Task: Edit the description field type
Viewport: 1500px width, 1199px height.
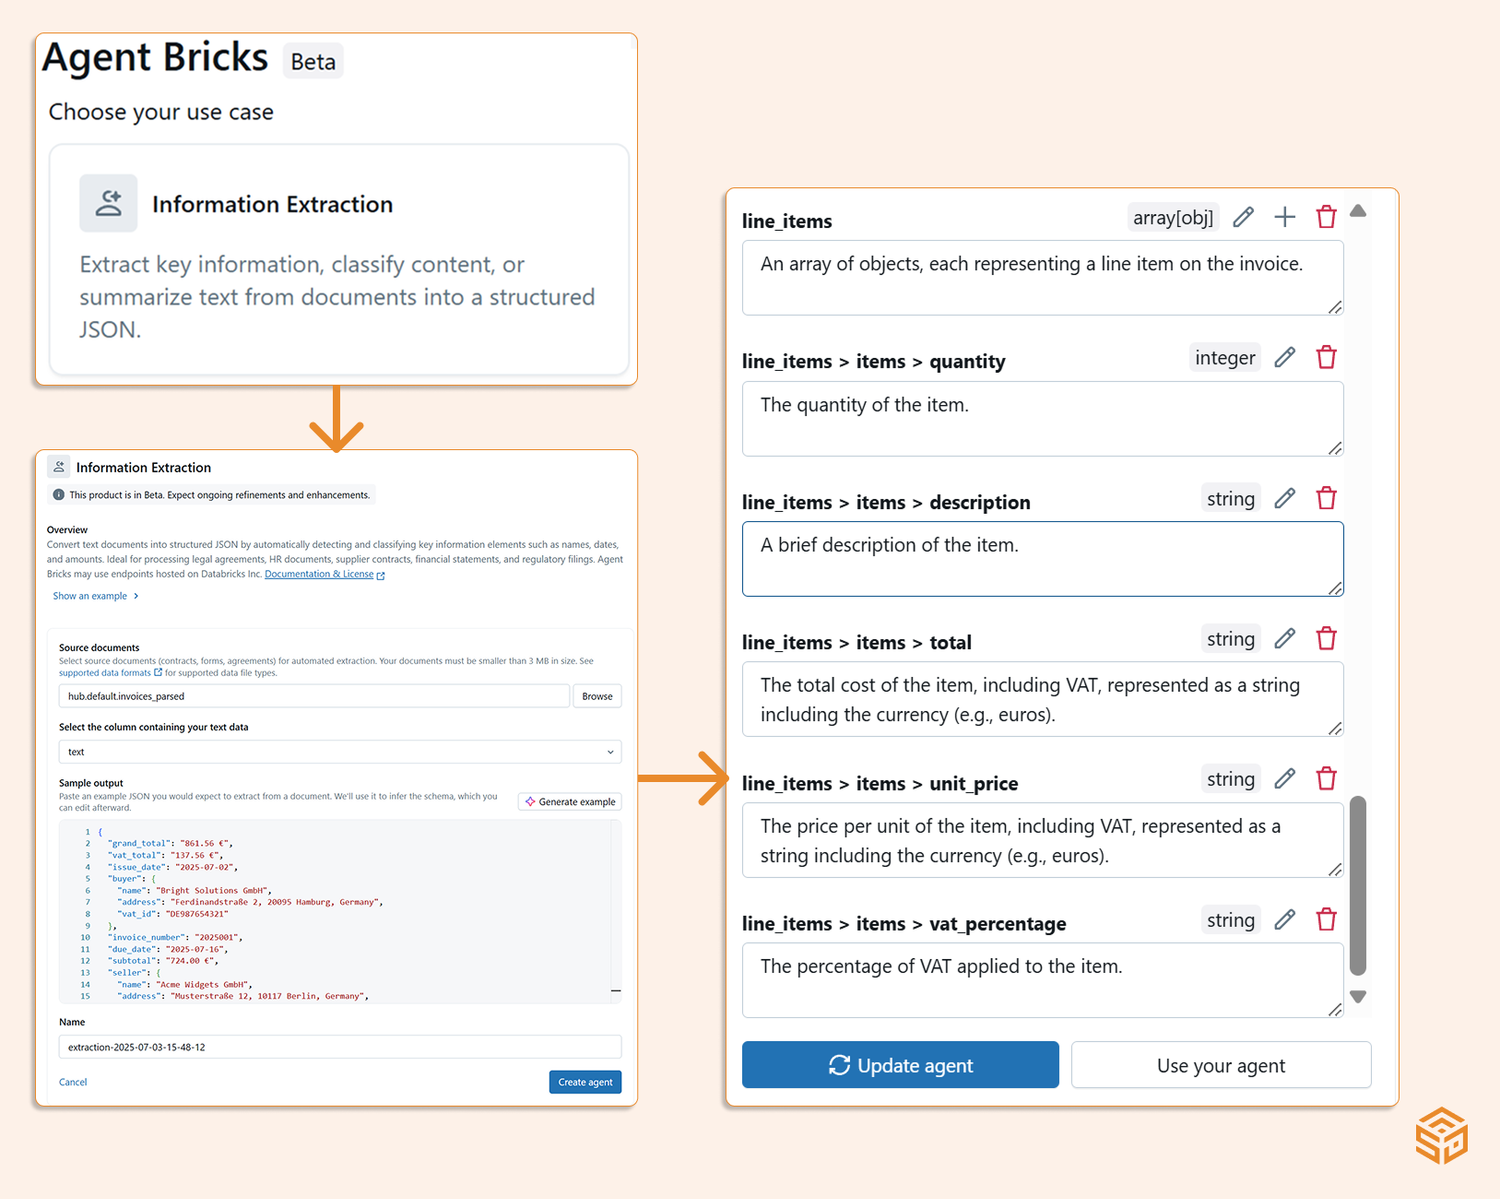Action: point(1284,497)
